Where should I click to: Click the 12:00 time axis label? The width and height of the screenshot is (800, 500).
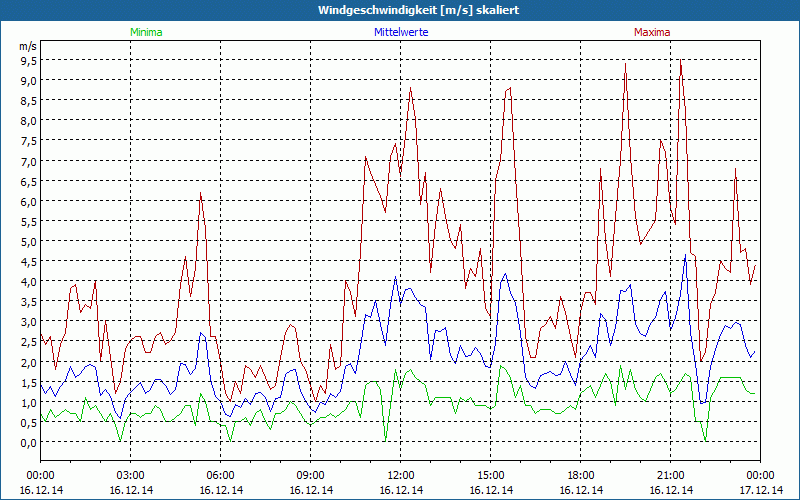point(401,476)
